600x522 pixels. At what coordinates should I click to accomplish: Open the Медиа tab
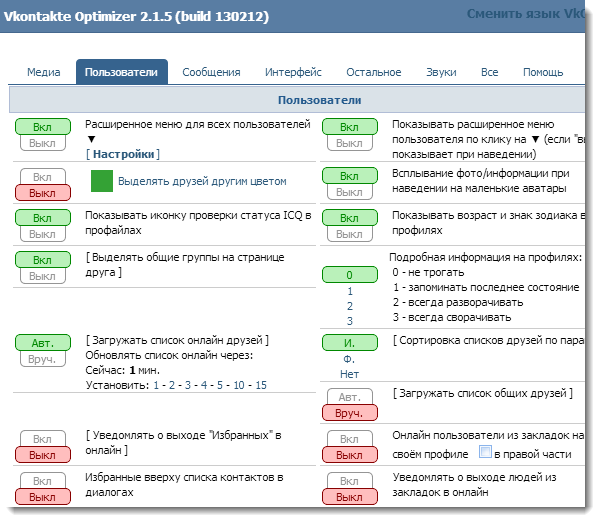coord(44,72)
